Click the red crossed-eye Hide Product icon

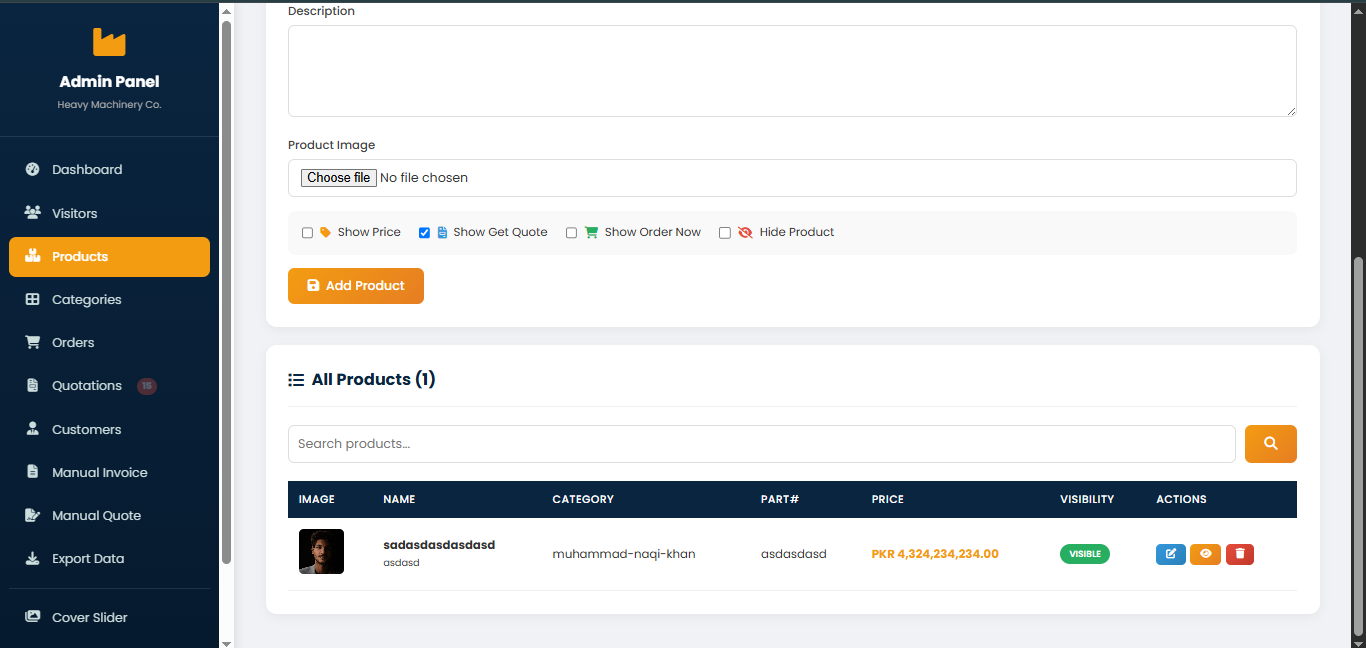coord(745,232)
